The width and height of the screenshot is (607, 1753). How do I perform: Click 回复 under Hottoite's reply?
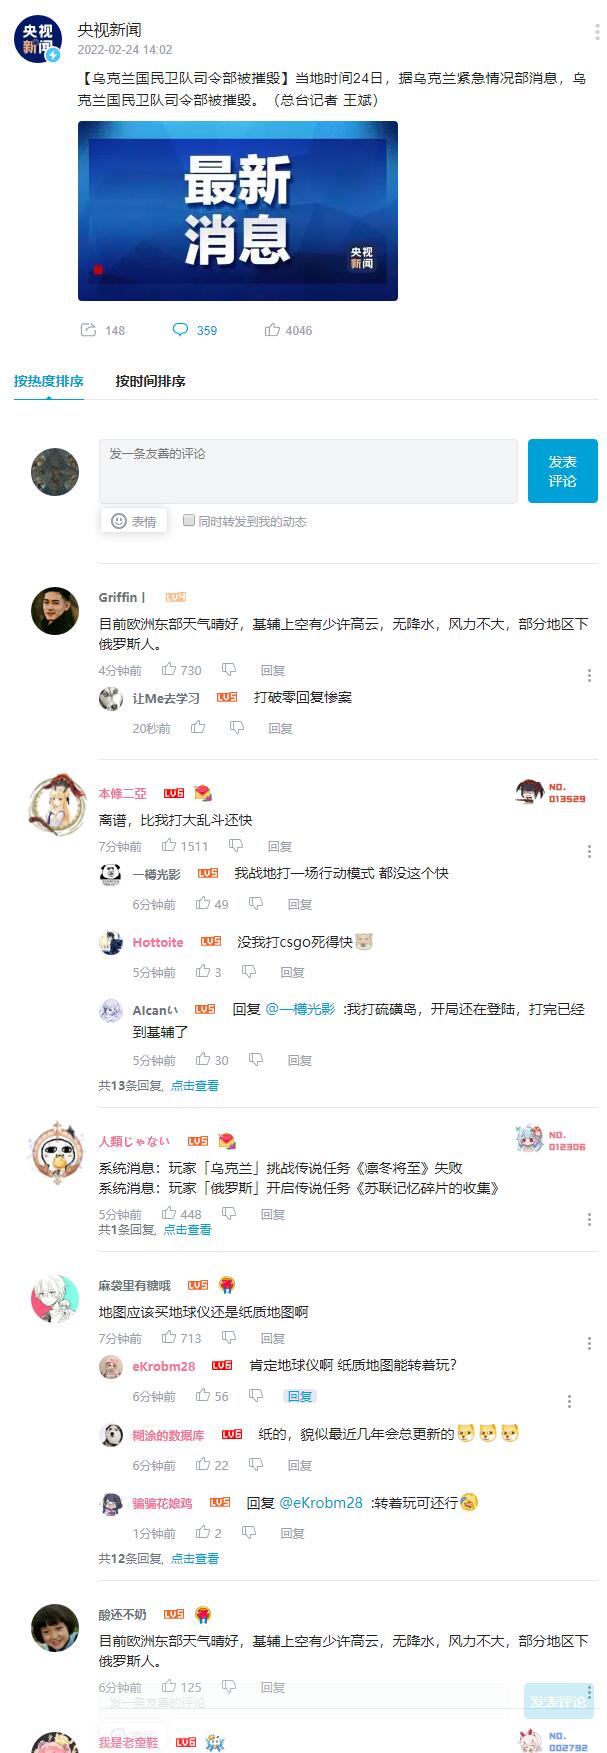point(292,972)
